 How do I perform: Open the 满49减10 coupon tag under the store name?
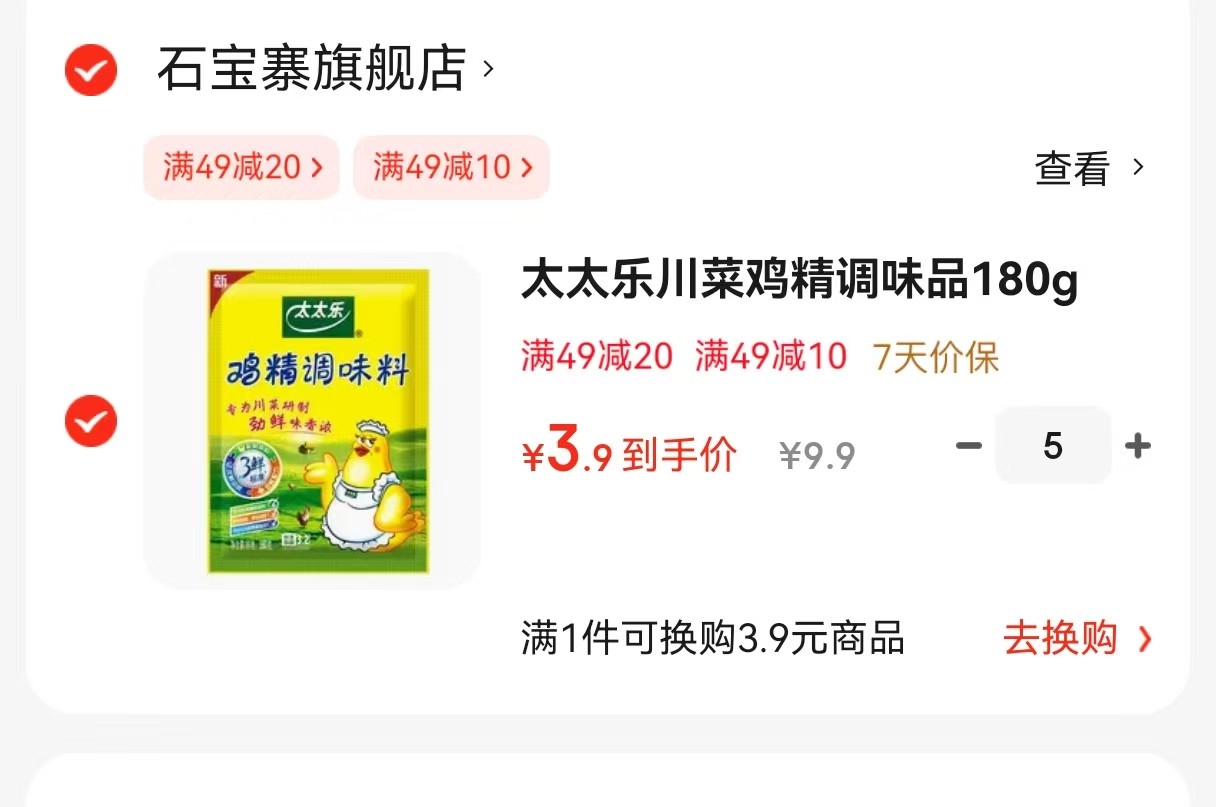(x=452, y=167)
